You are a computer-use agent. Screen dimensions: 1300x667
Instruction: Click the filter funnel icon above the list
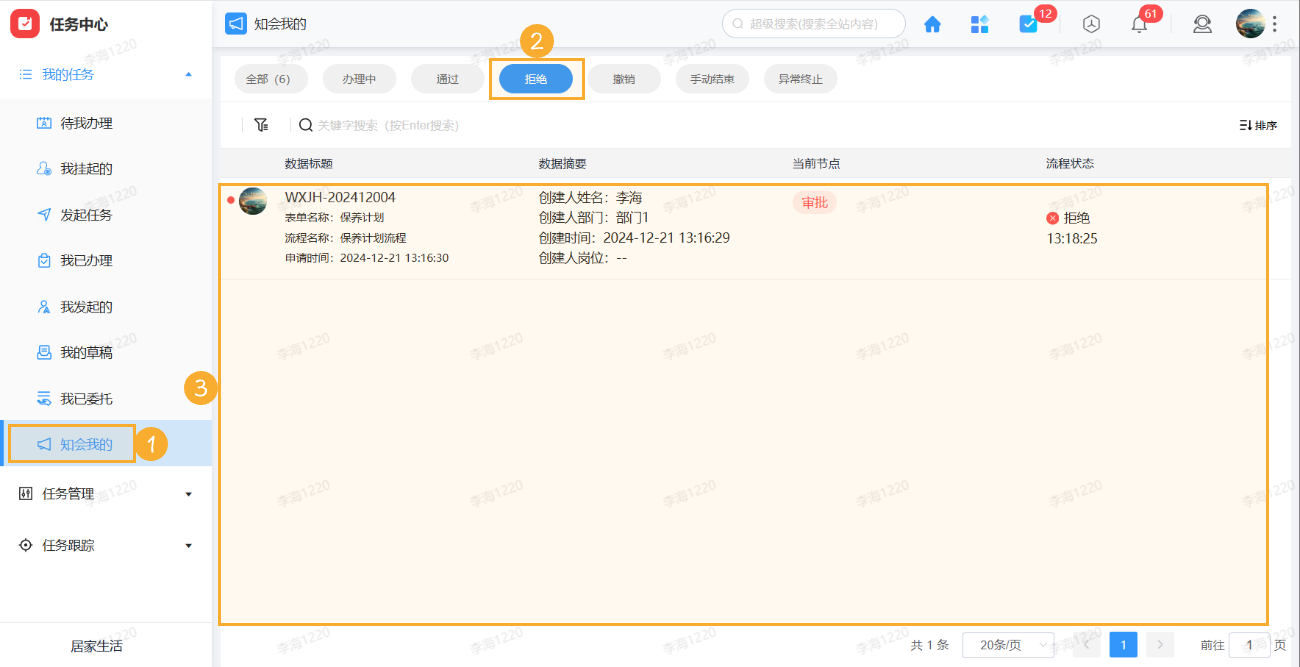point(261,125)
